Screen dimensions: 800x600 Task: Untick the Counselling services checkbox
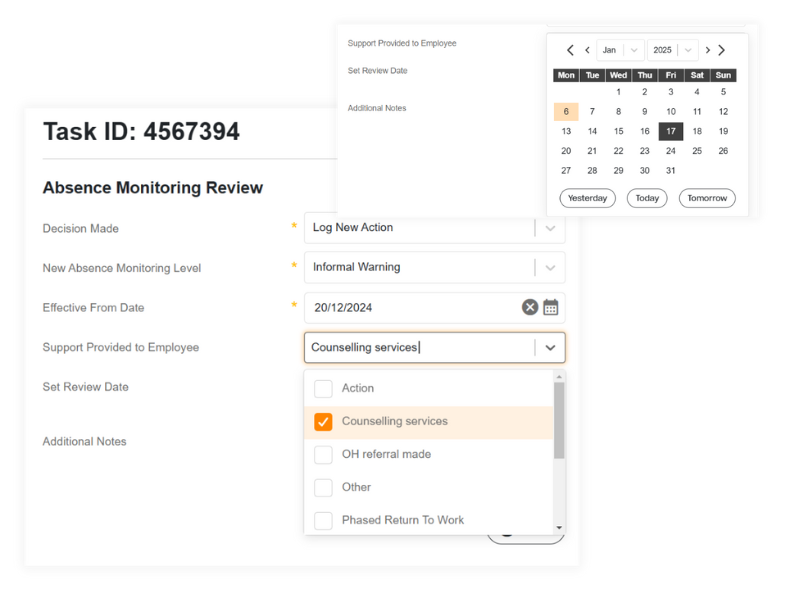(323, 421)
